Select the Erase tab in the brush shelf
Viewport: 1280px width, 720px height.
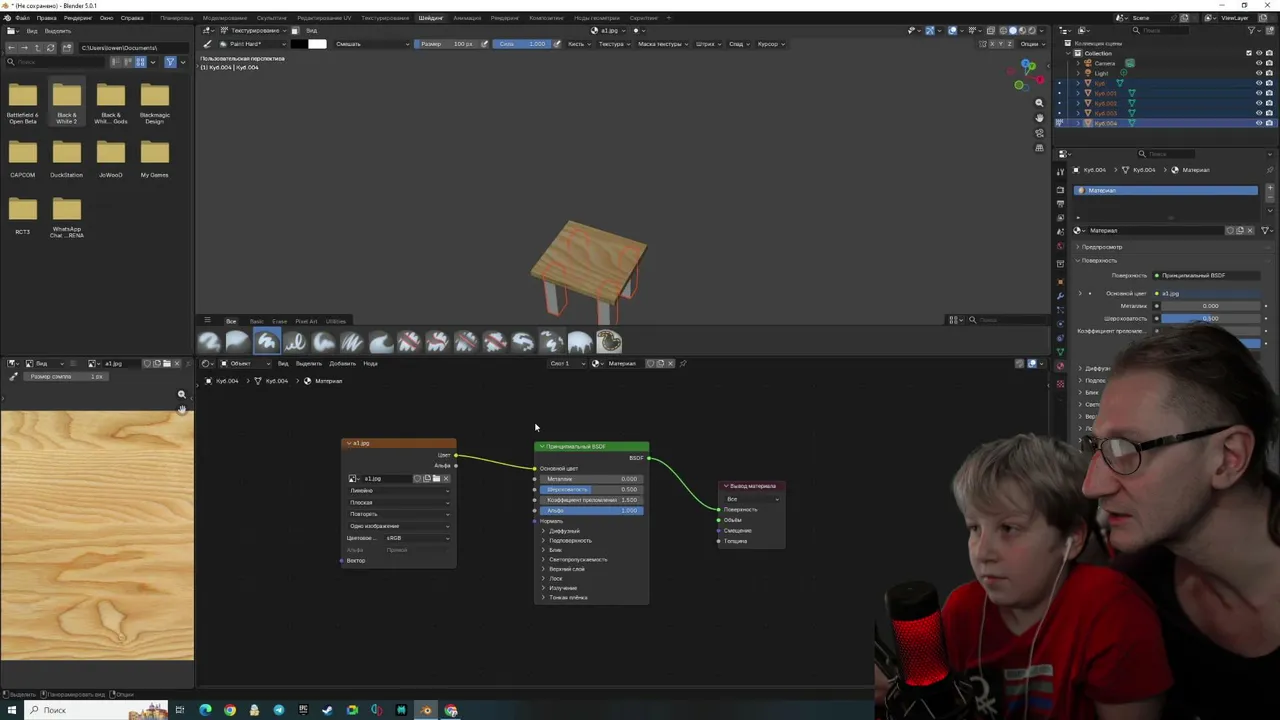[x=279, y=321]
